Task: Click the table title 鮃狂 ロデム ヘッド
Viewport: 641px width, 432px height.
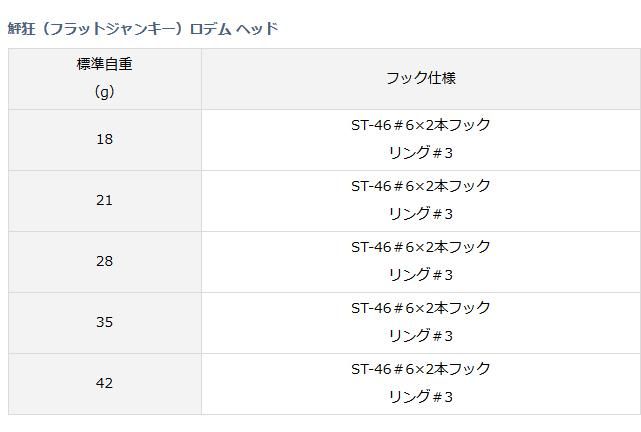Action: pos(143,28)
